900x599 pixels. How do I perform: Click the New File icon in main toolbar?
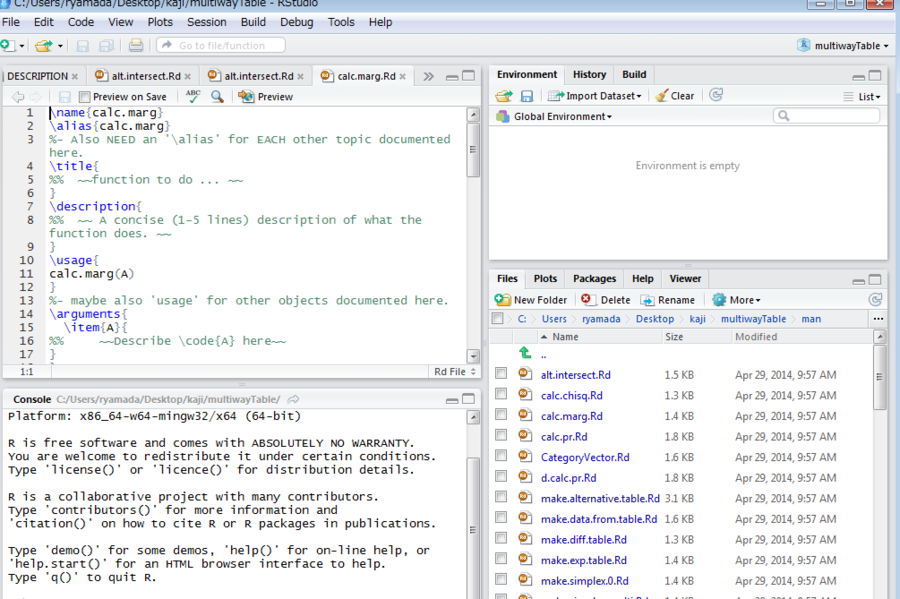[x=7, y=45]
